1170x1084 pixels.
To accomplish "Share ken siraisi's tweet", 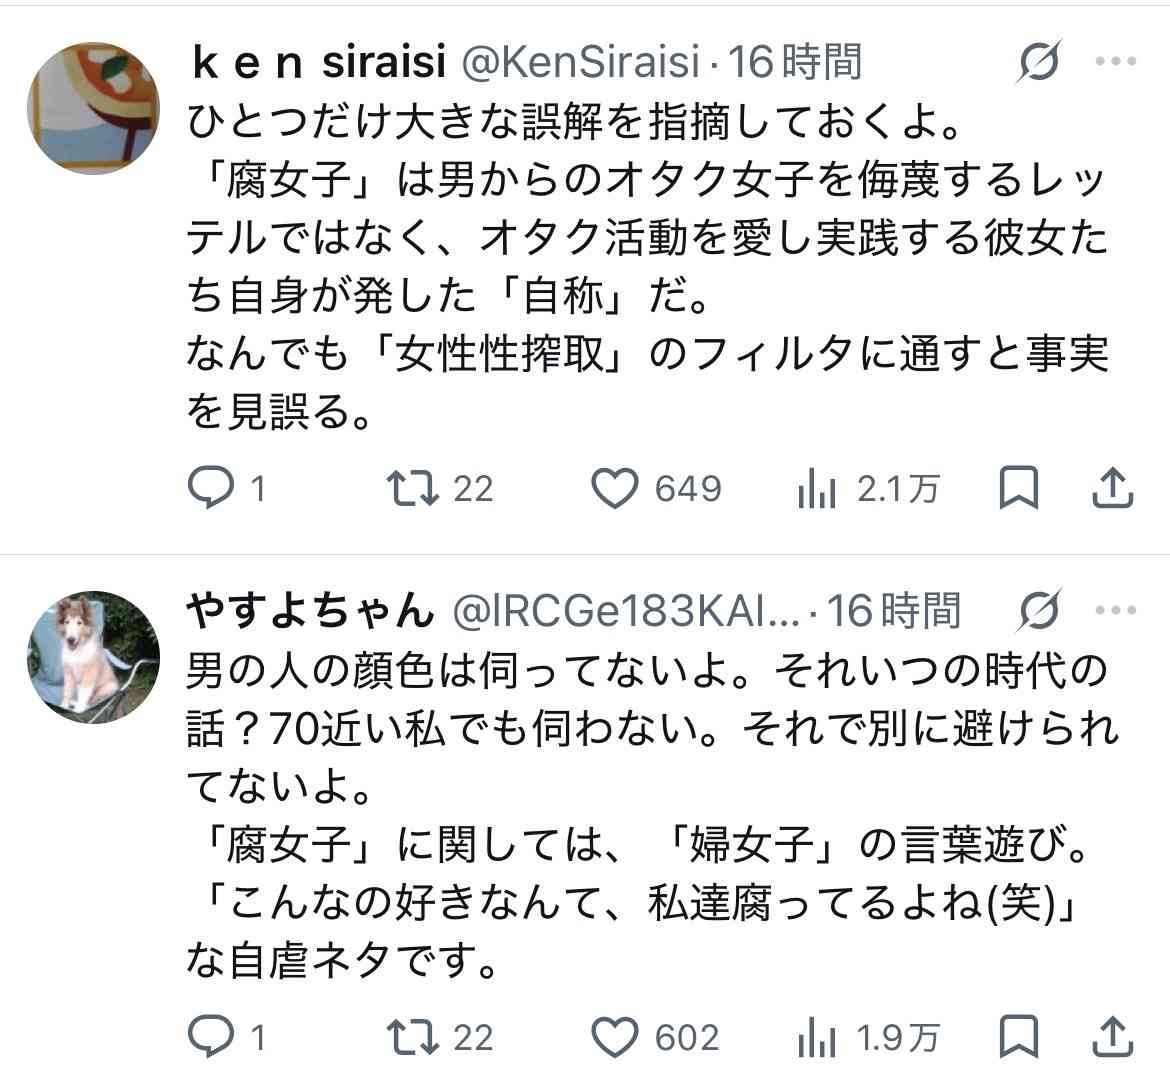I will [1111, 487].
